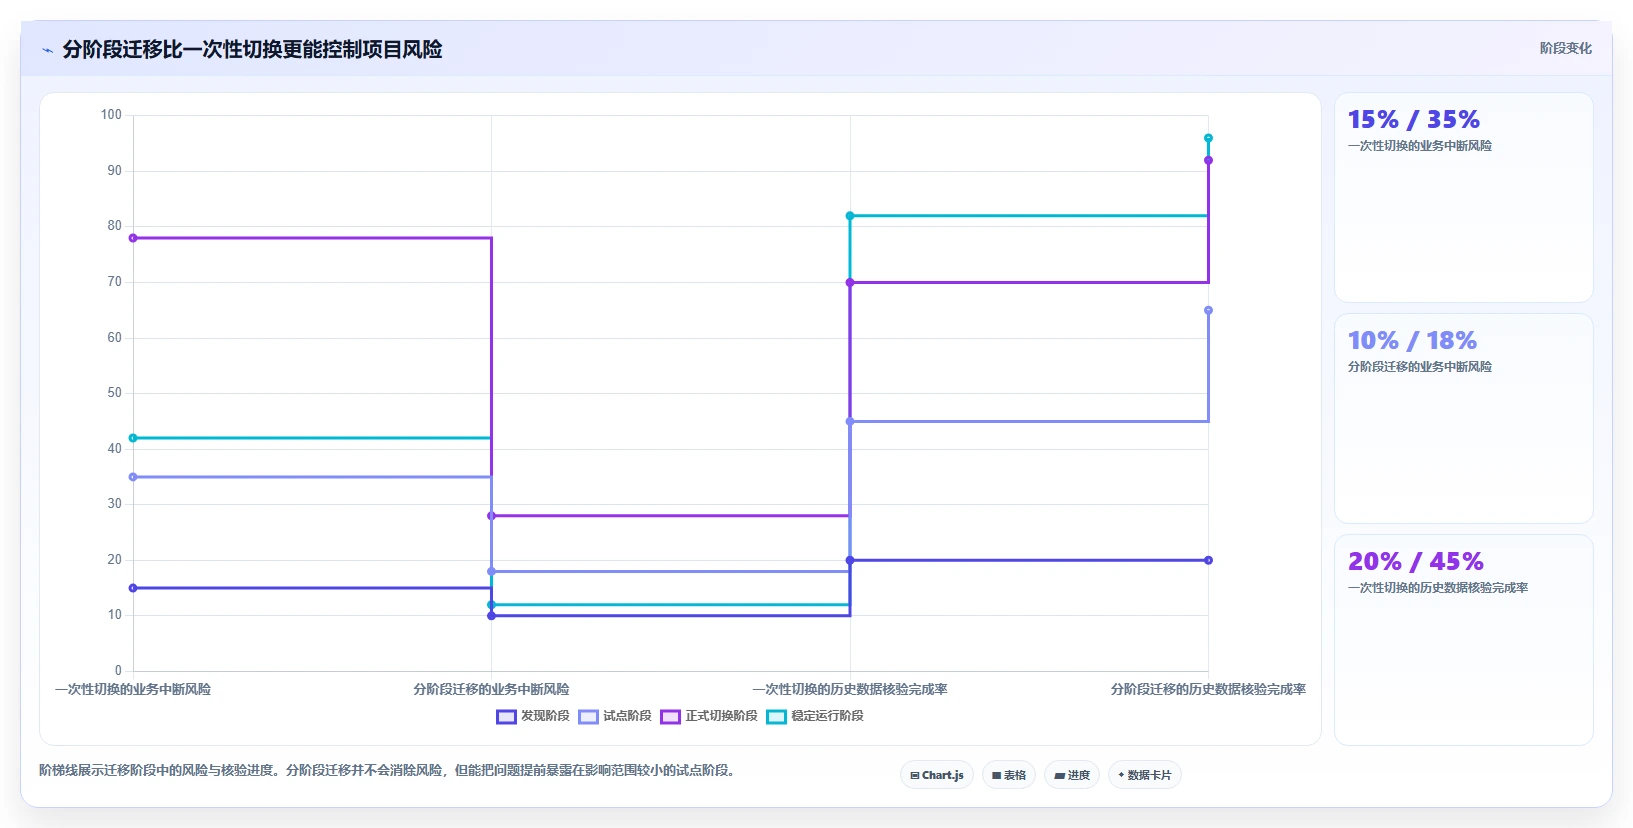Click the teal 稳定运行阶段 point at 12
The width and height of the screenshot is (1633, 828).
491,605
